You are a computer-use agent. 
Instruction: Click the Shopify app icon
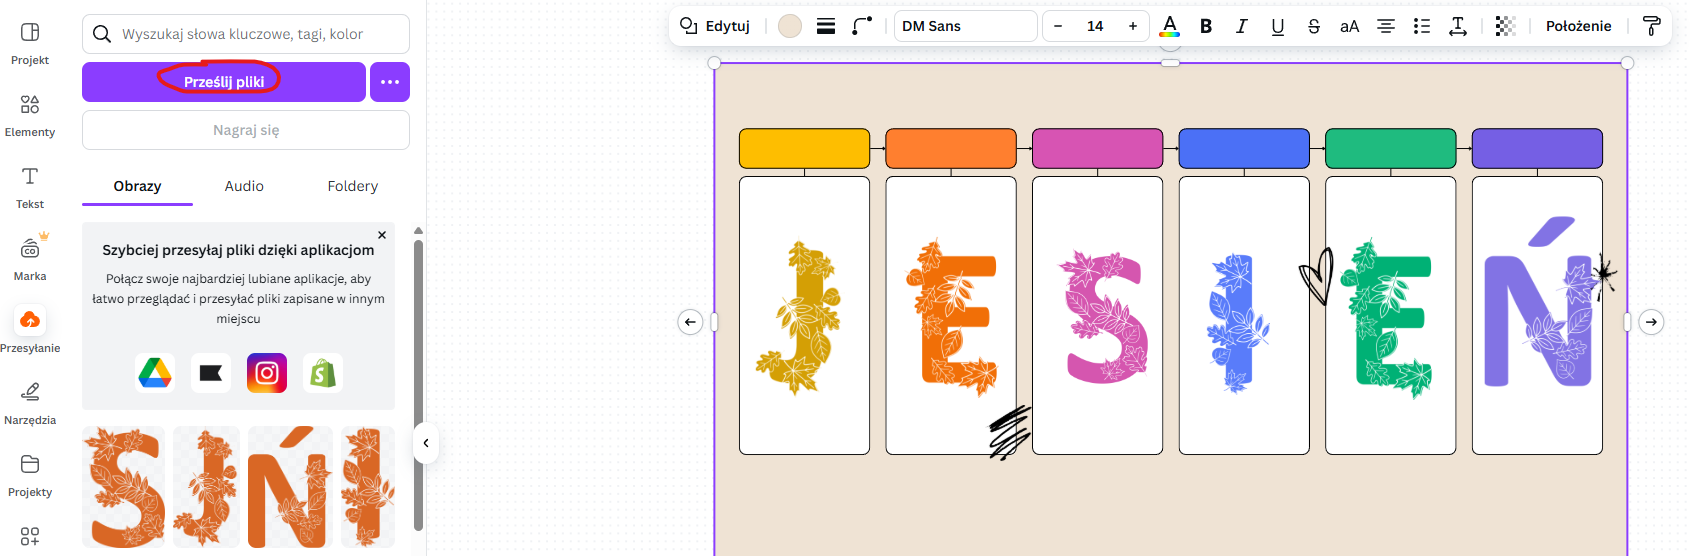click(323, 373)
